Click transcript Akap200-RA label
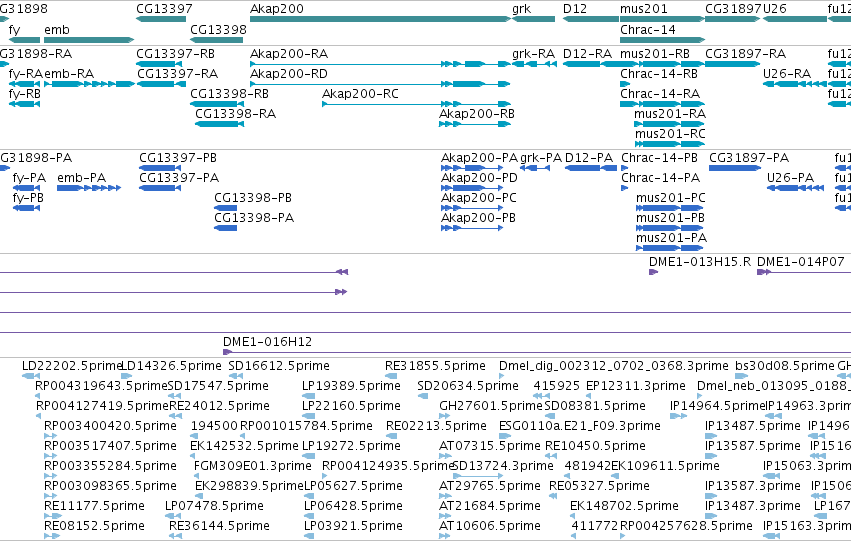This screenshot has height=541, width=851. [x=289, y=54]
